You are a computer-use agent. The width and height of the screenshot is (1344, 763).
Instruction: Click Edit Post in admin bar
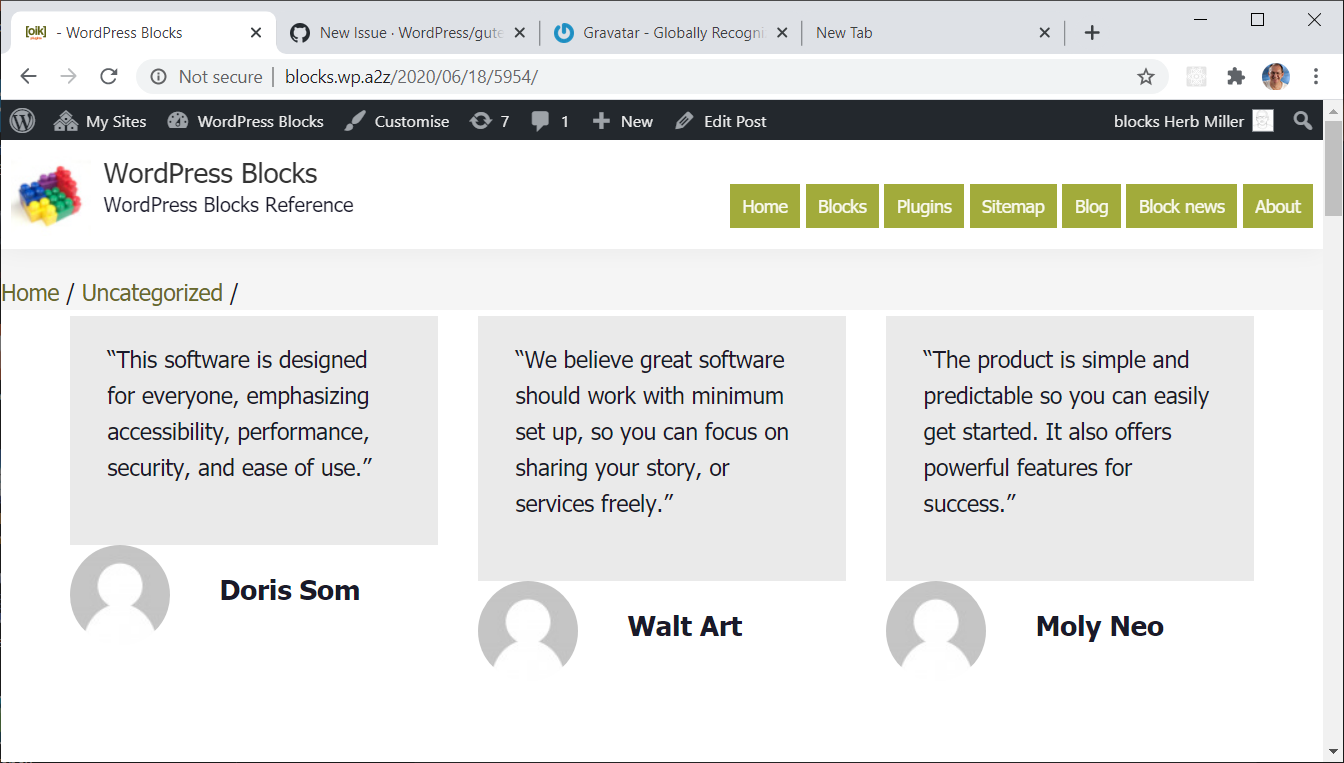pos(721,121)
